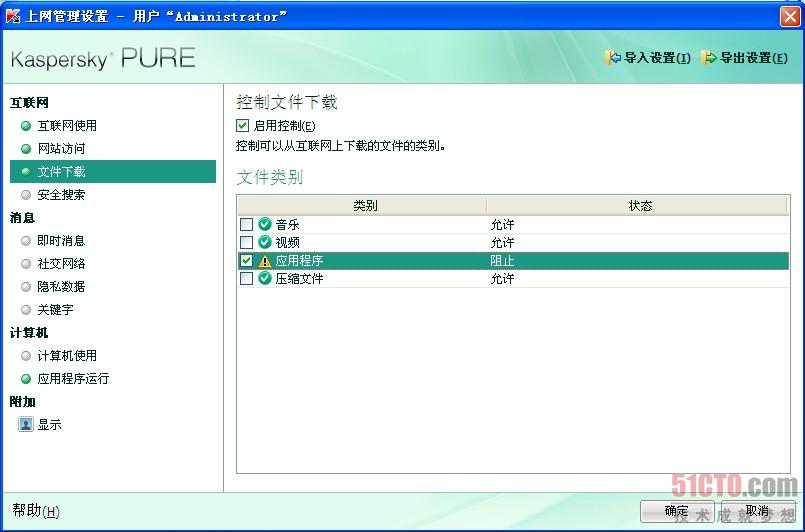Confirm with the 确定 button
The width and height of the screenshot is (805, 532).
point(677,511)
